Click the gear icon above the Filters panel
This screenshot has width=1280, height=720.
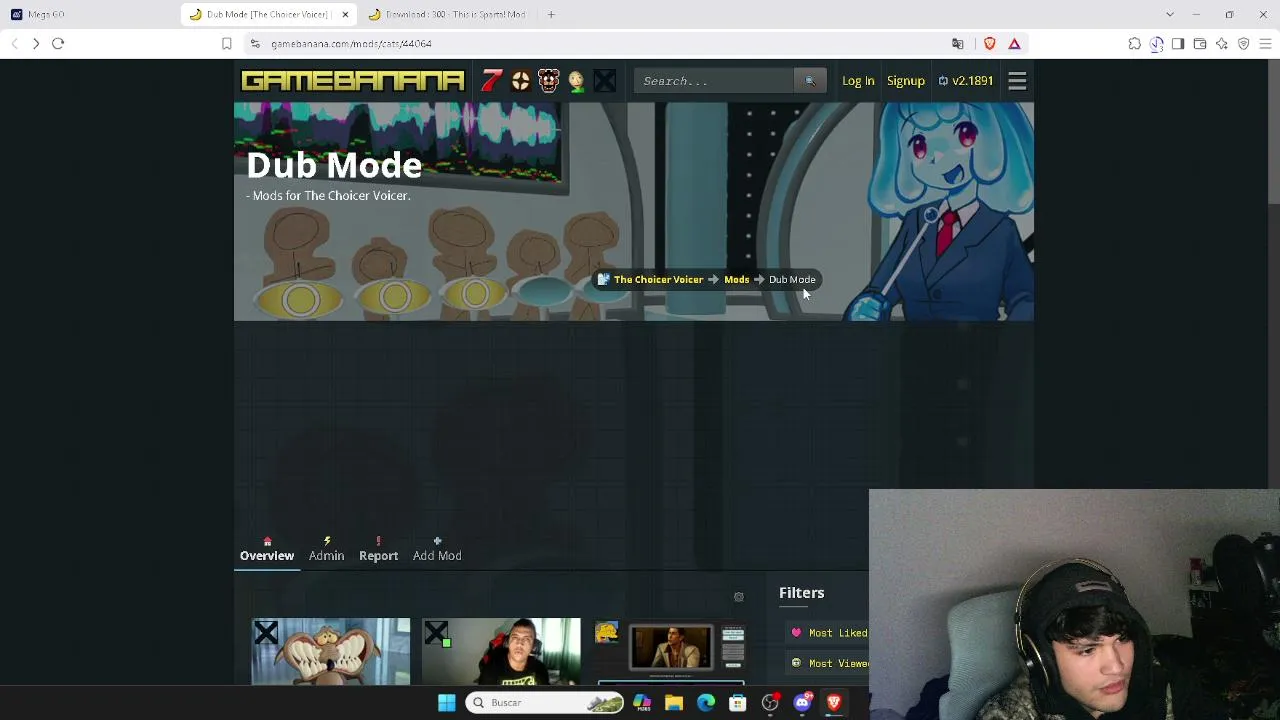(739, 597)
